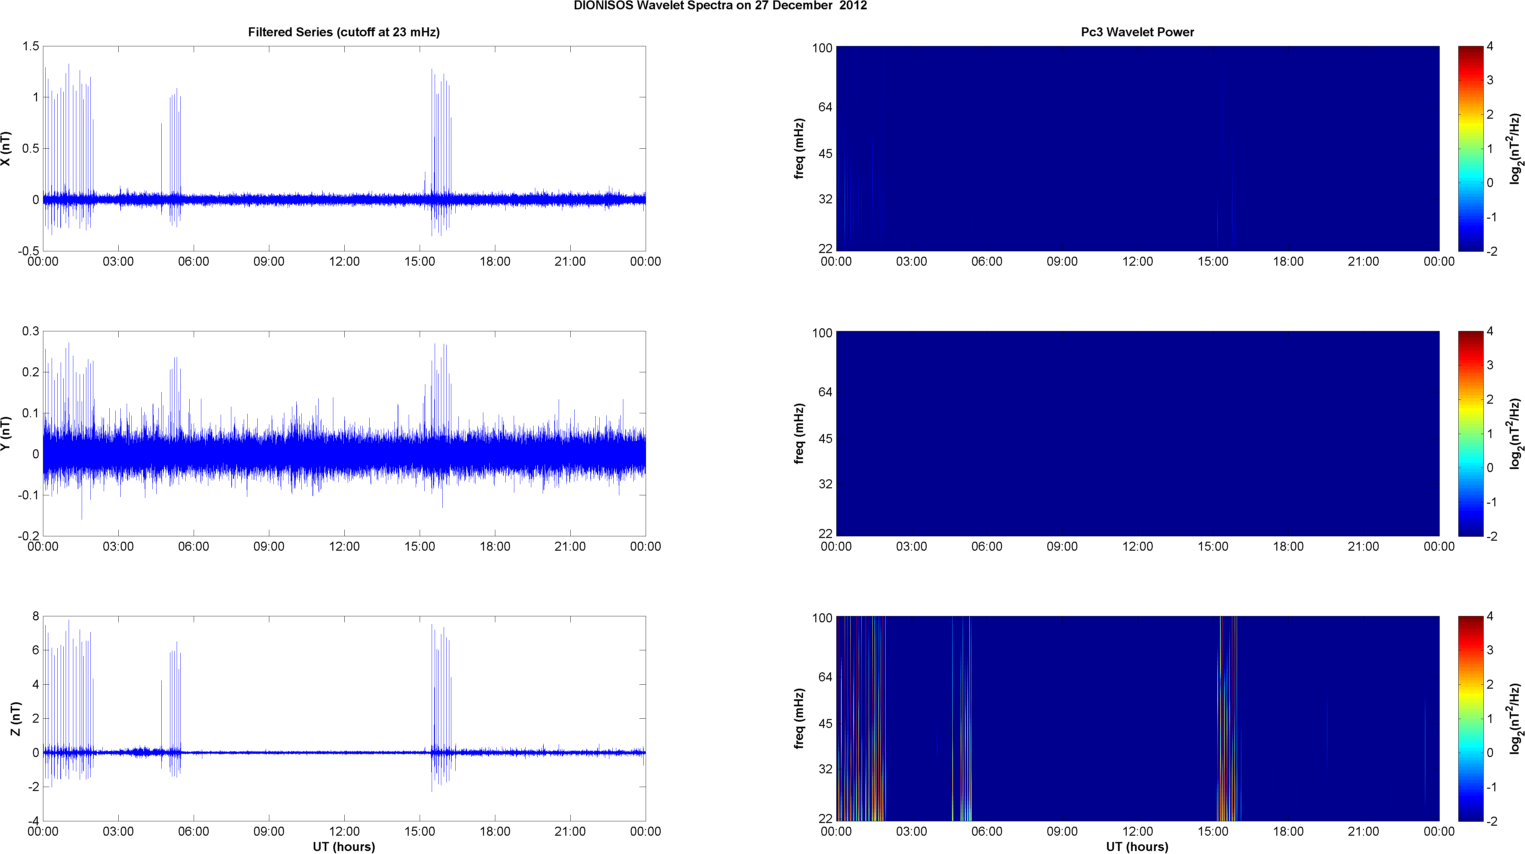1525x854 pixels.
Task: Click 'UT (hours)' label under the Z series plot
Action: click(x=344, y=846)
